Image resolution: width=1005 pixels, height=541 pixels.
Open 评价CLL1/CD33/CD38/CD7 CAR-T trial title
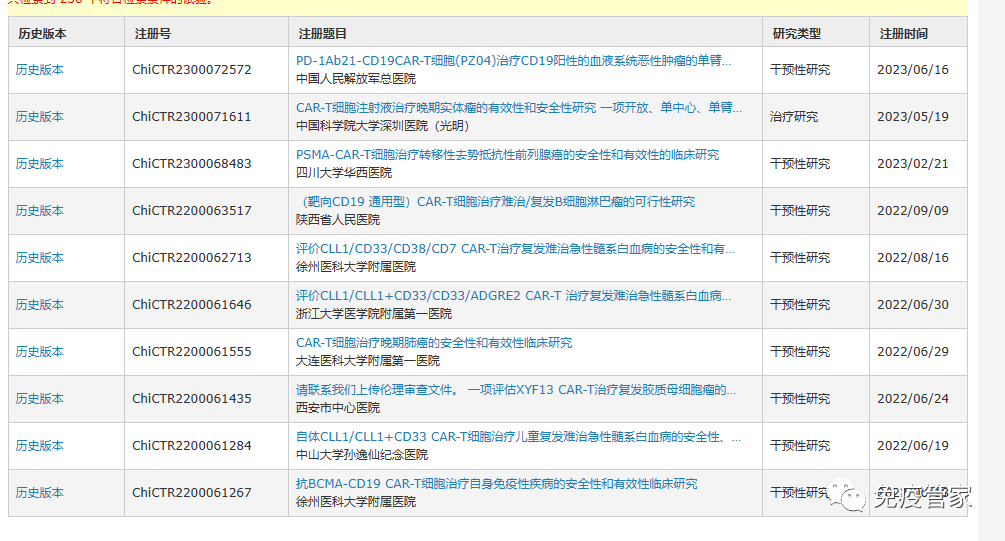(x=515, y=249)
